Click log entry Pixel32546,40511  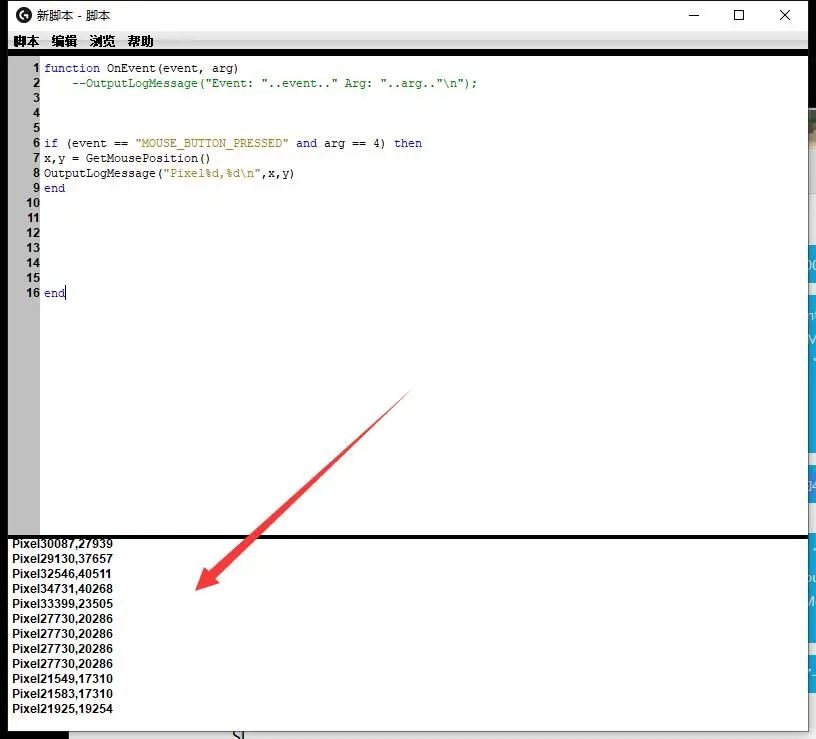point(61,574)
